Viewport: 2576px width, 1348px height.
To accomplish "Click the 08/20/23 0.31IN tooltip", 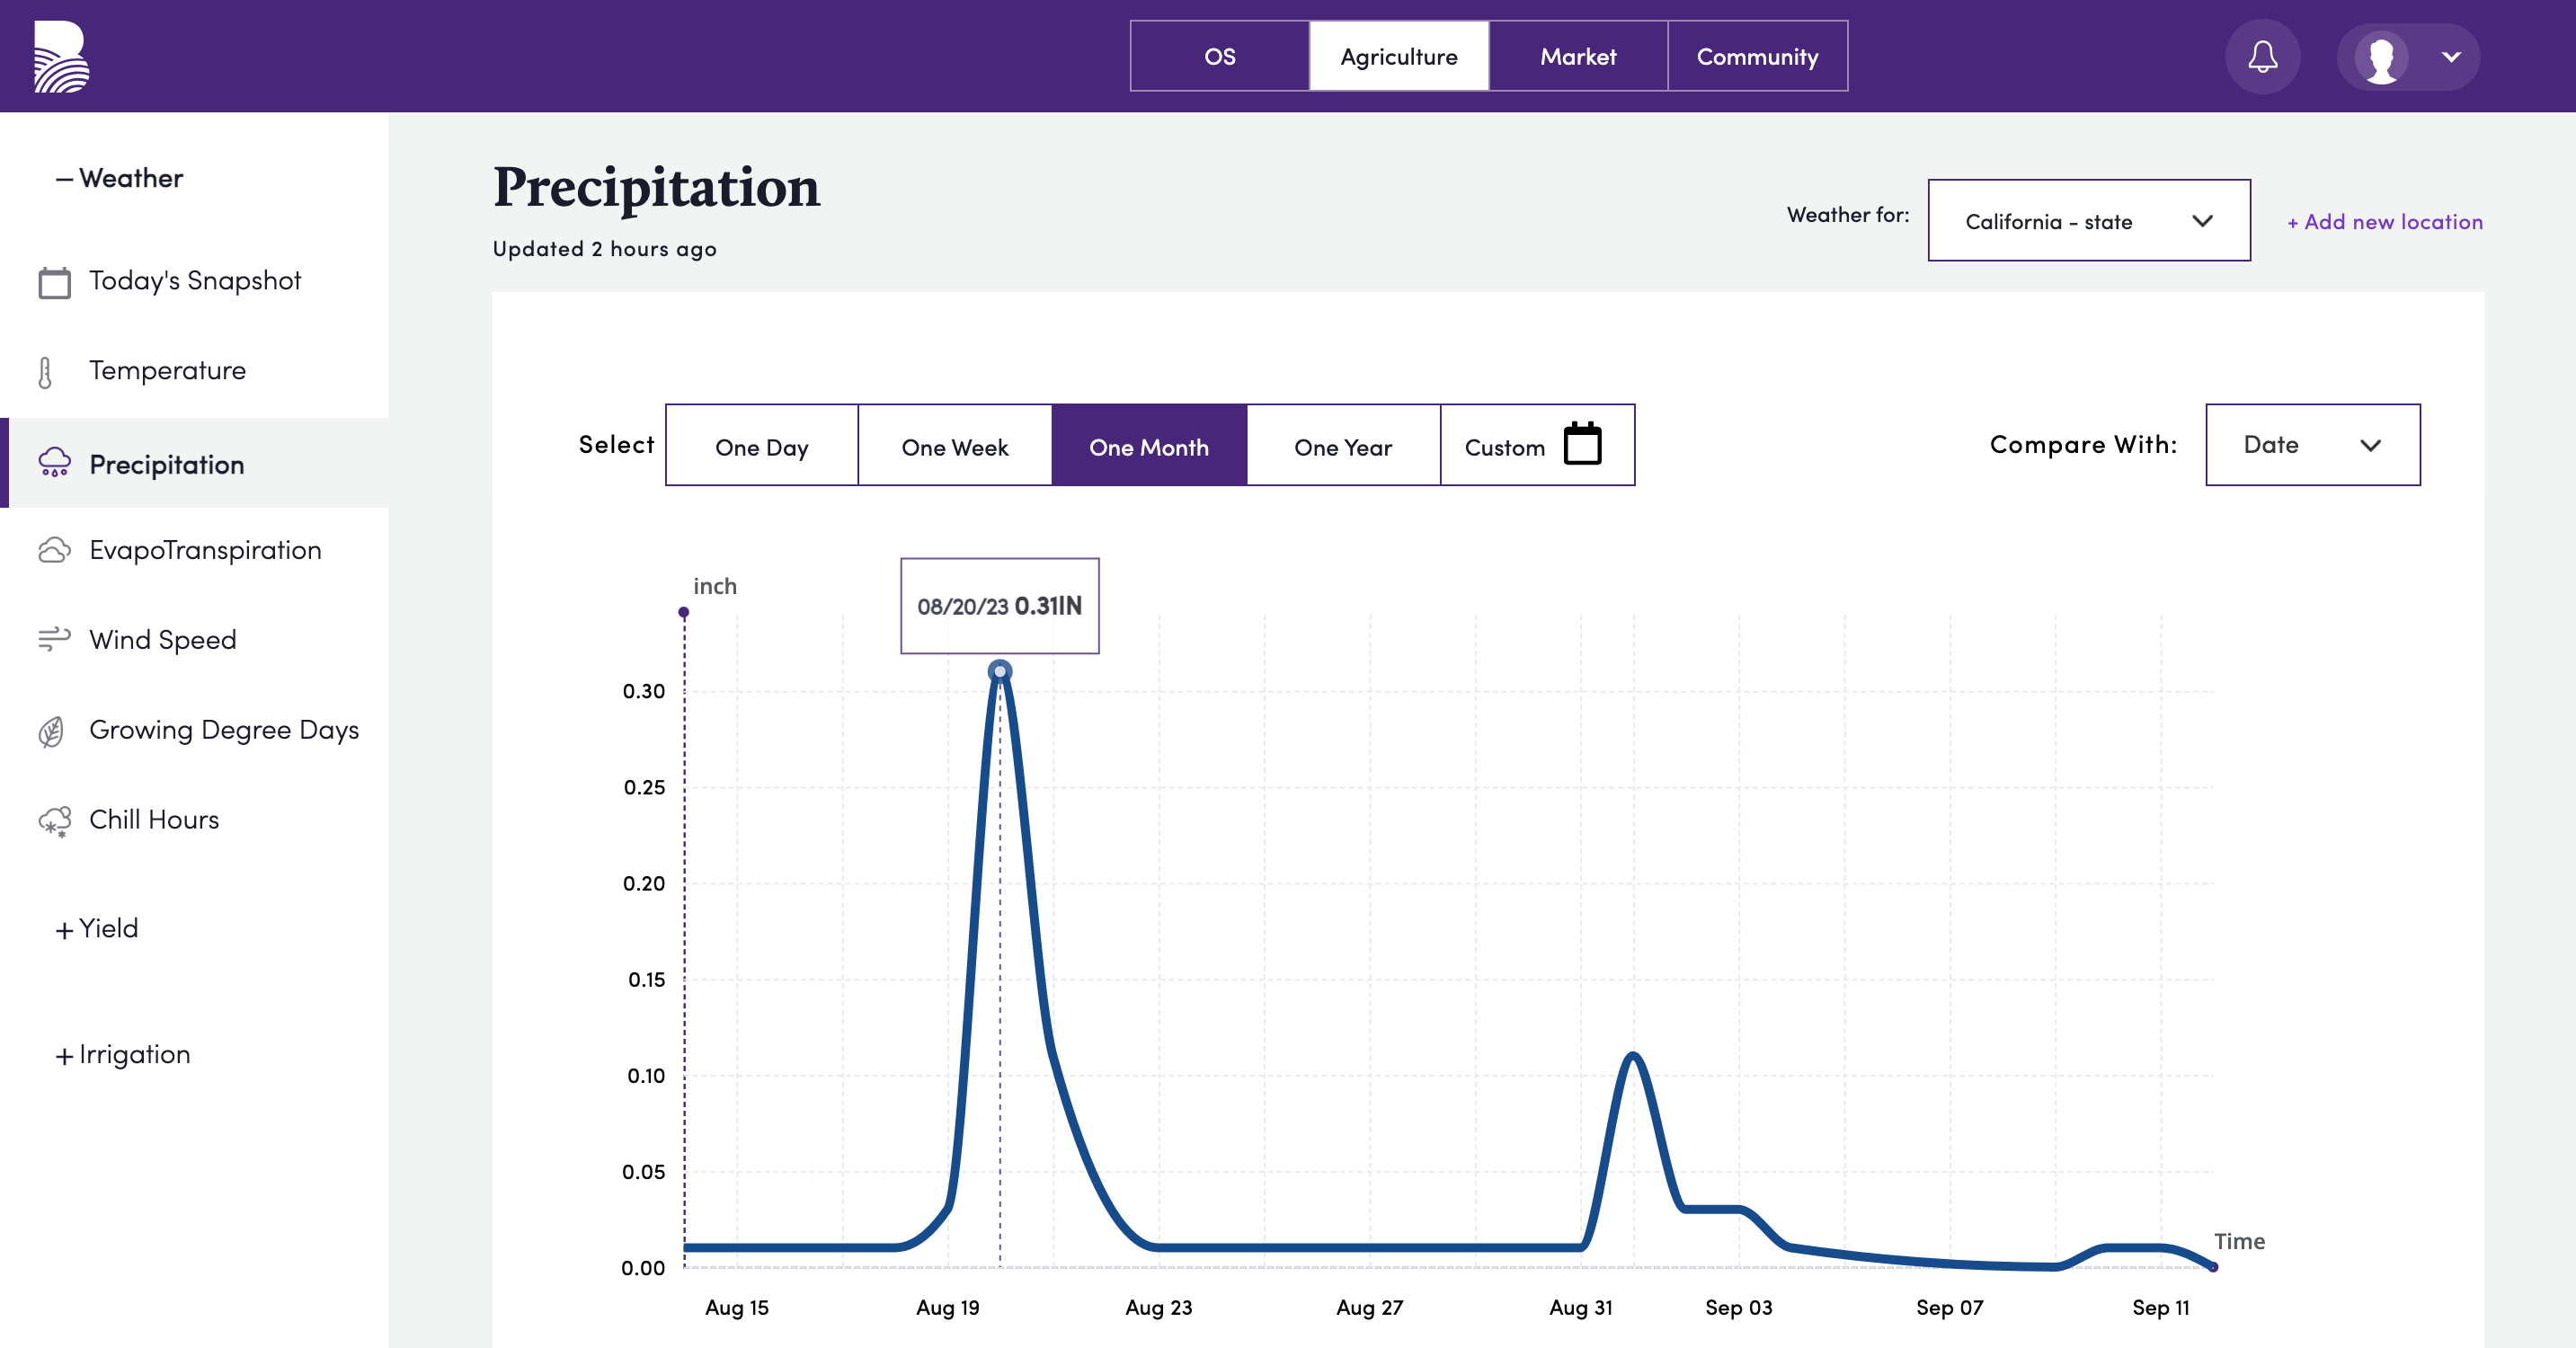I will pos(999,606).
